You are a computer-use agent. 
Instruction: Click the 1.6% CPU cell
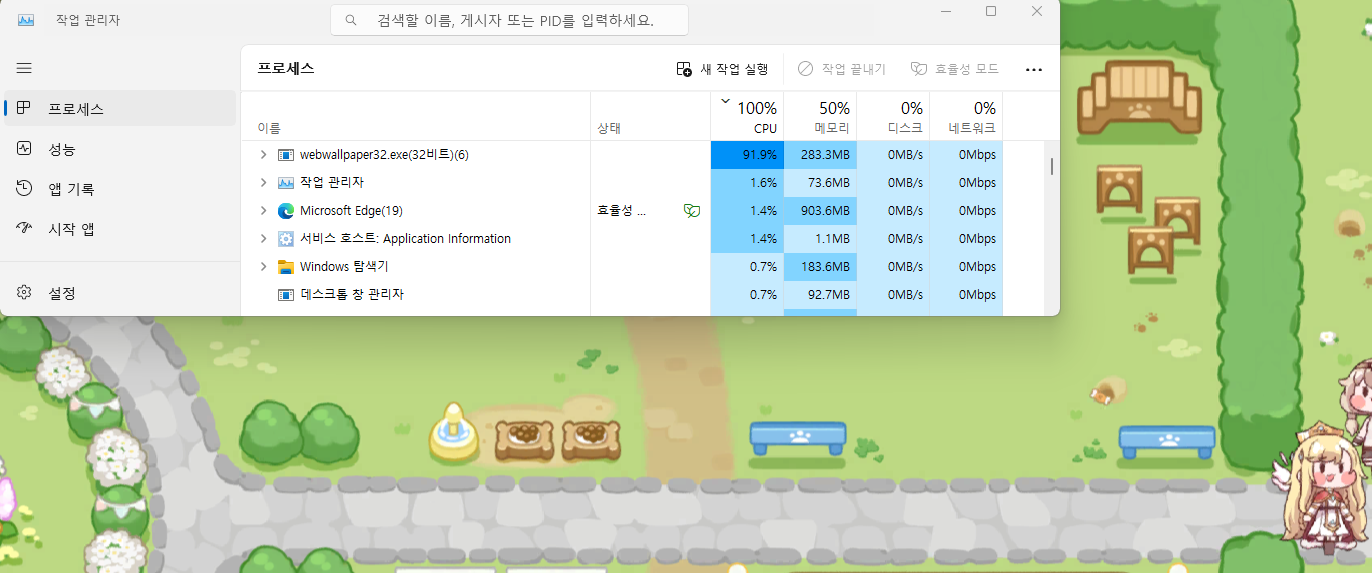747,183
